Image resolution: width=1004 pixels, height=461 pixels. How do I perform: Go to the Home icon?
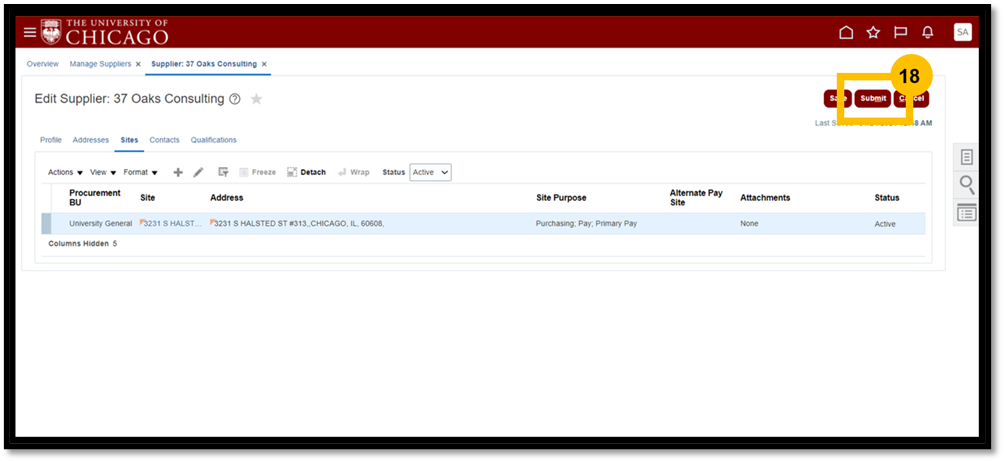[846, 33]
